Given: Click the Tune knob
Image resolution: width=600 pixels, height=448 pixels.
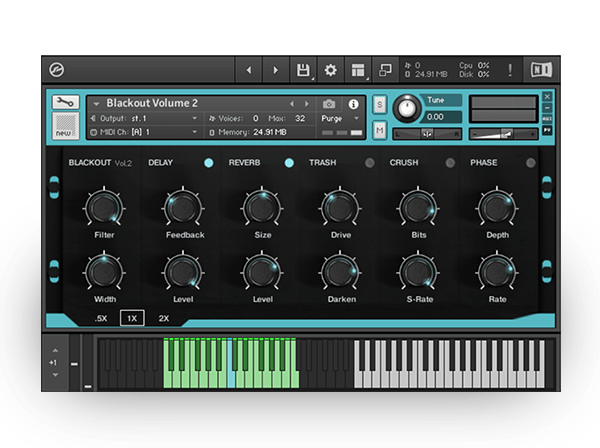Looking at the screenshot, I should [x=407, y=108].
